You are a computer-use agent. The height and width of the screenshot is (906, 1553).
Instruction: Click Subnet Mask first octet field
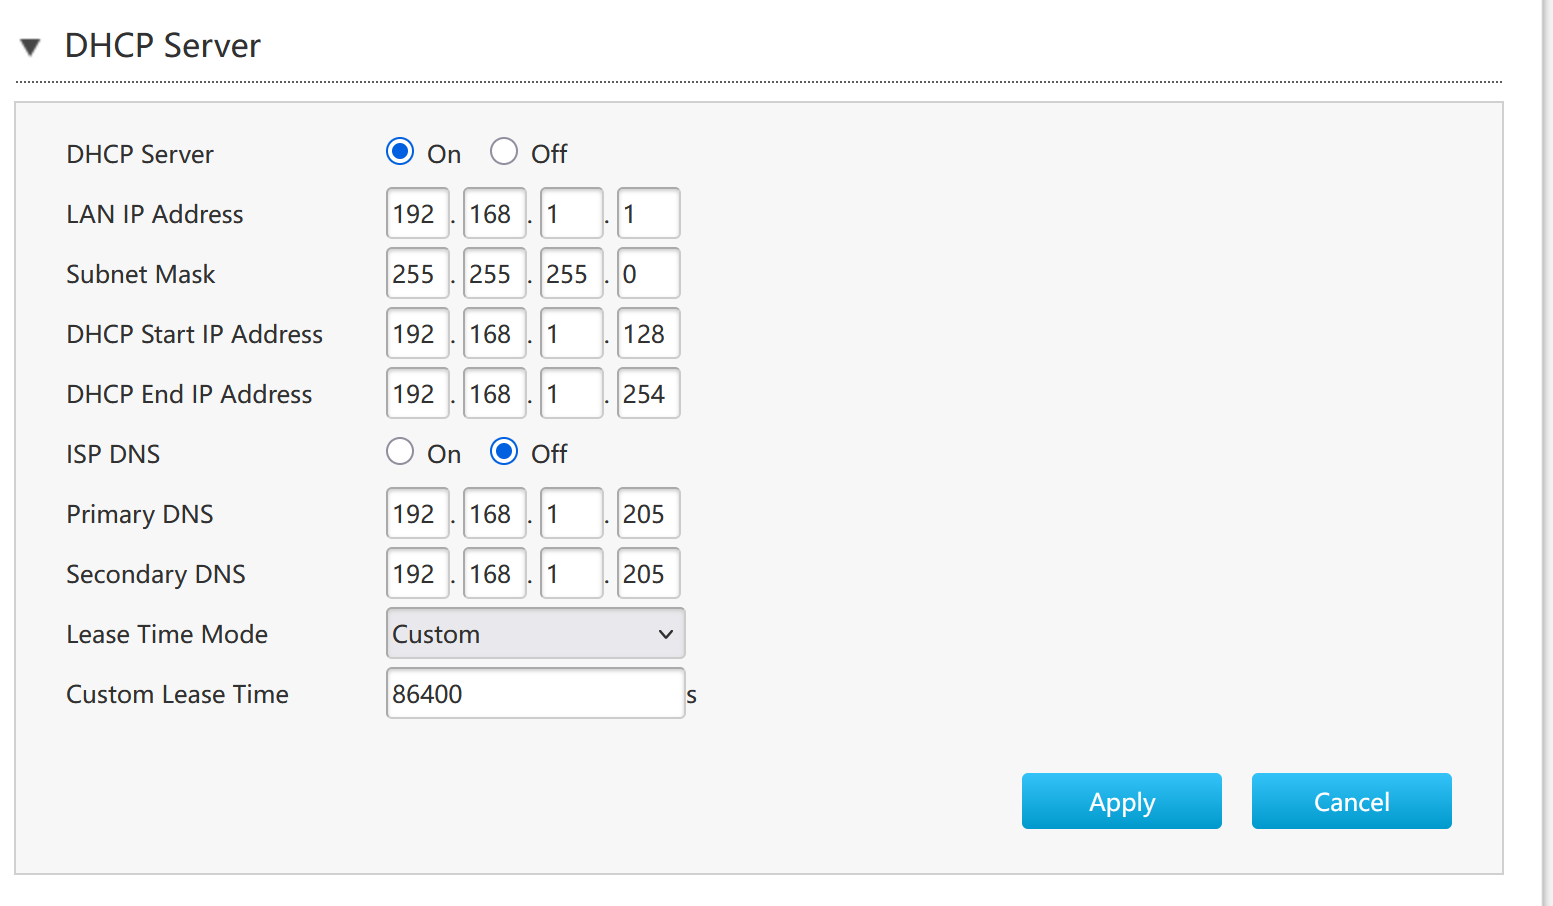(x=417, y=273)
